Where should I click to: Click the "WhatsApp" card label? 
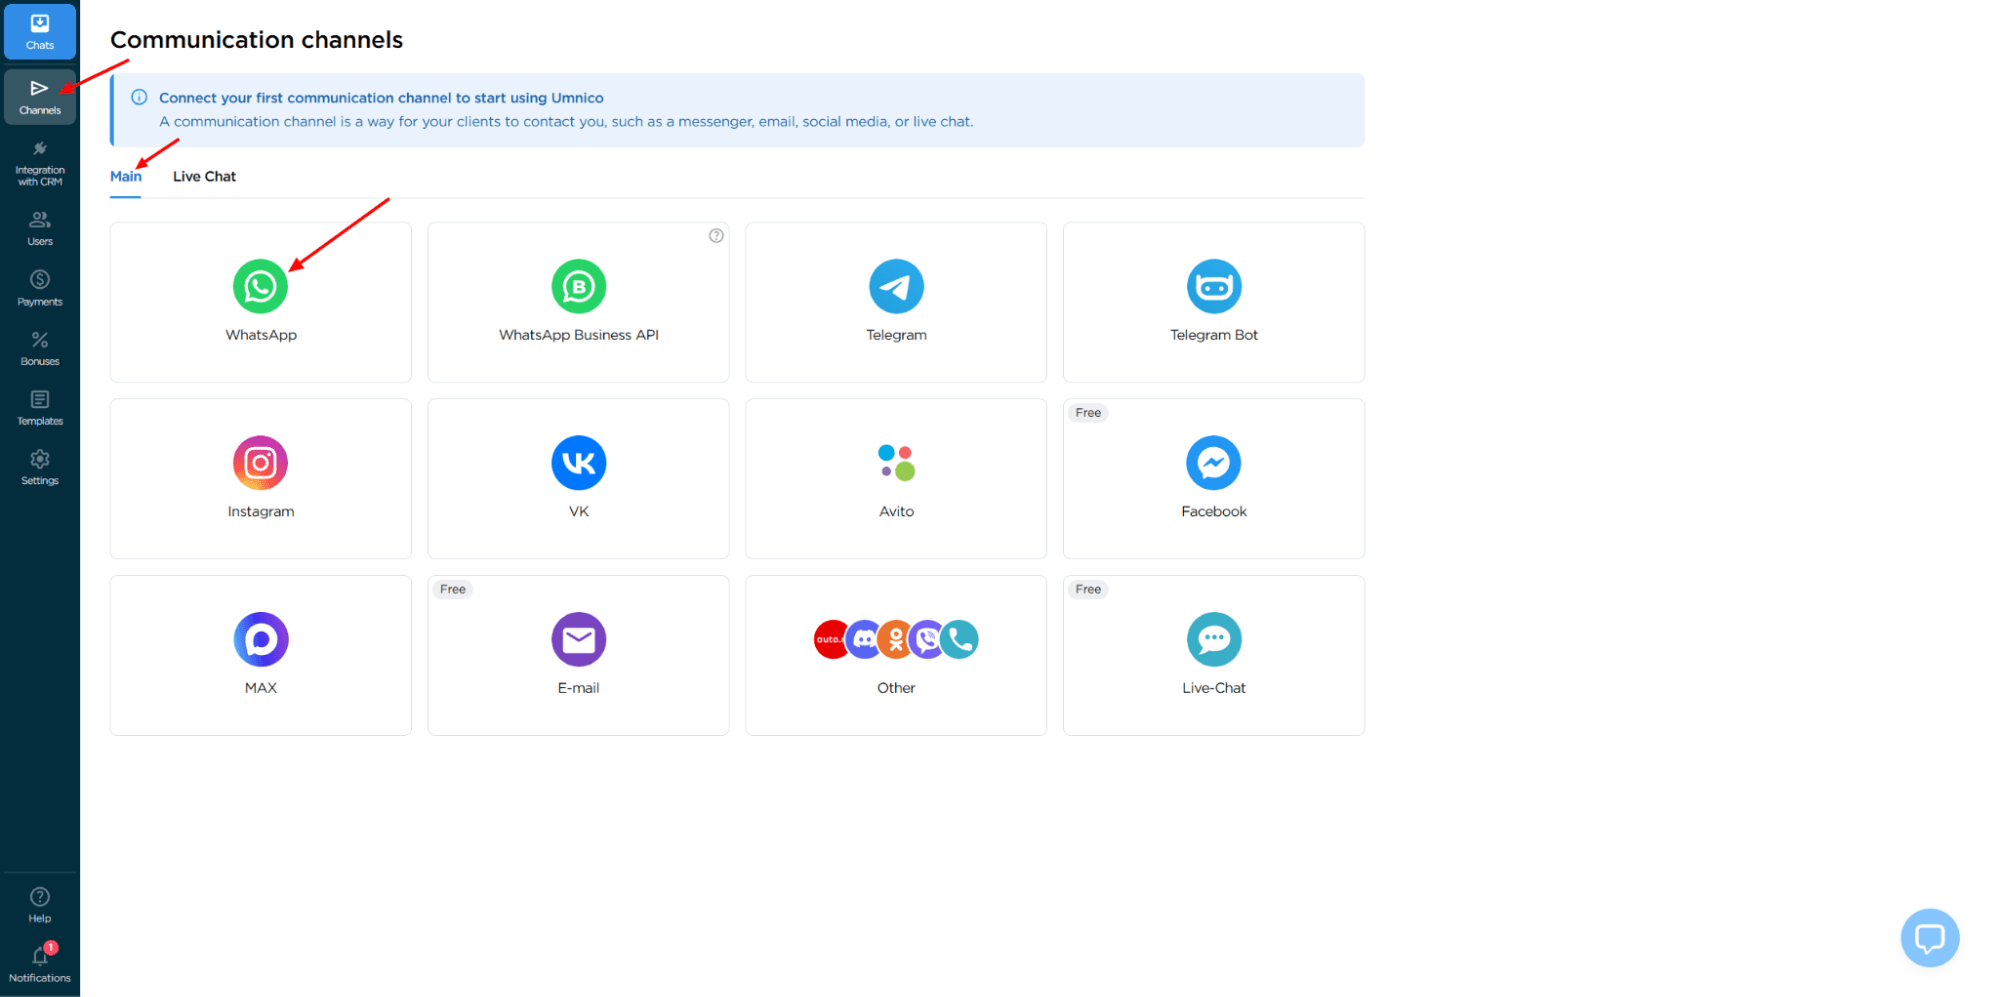point(261,335)
